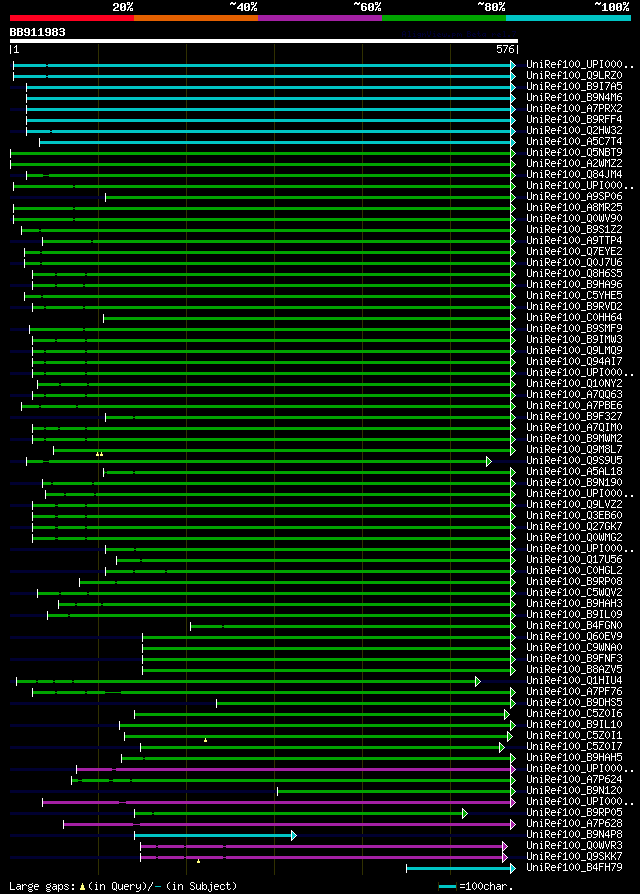Viewport: 640px width, 894px height.
Task: Click the green ~80% legend segment
Action: [444, 18]
